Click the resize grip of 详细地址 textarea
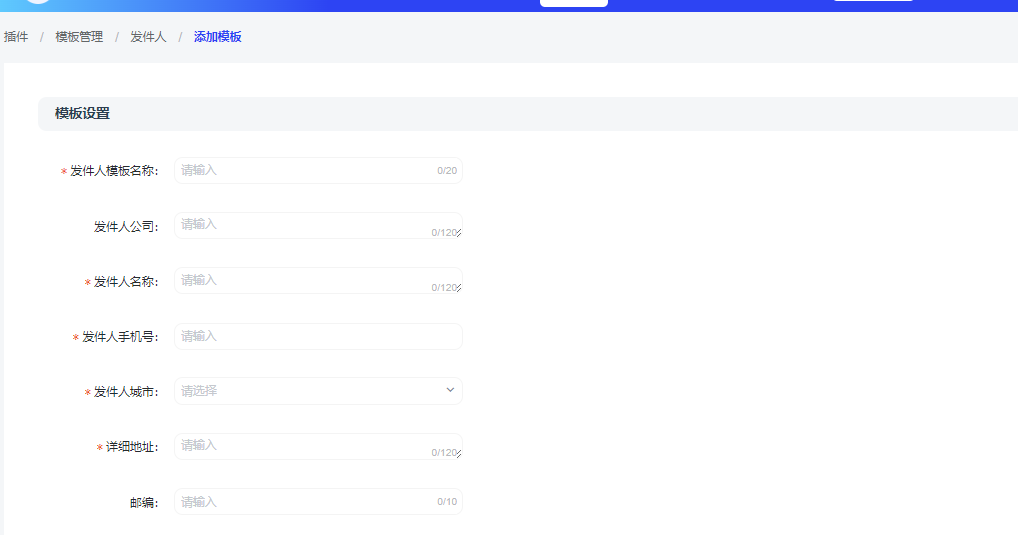This screenshot has width=1018, height=535. 458,454
